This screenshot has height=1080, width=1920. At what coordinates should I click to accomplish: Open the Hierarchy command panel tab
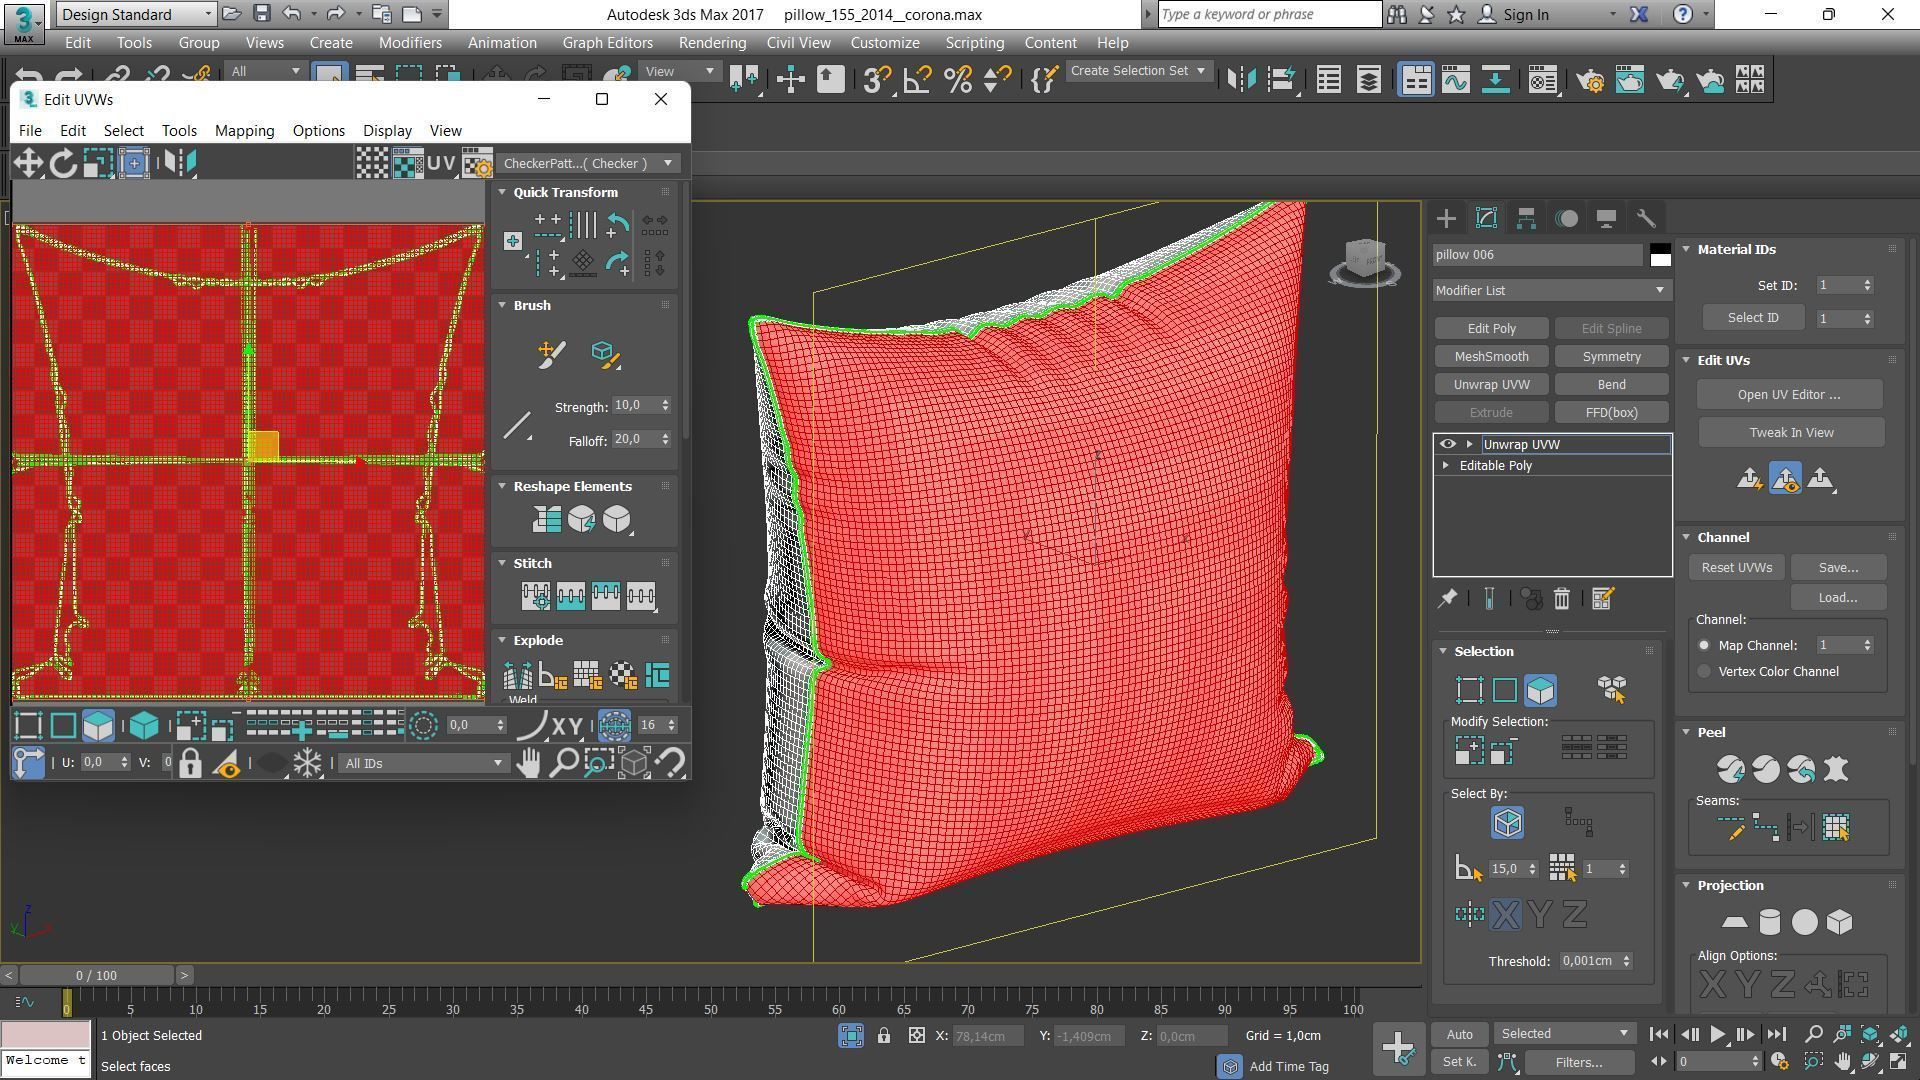click(x=1526, y=218)
